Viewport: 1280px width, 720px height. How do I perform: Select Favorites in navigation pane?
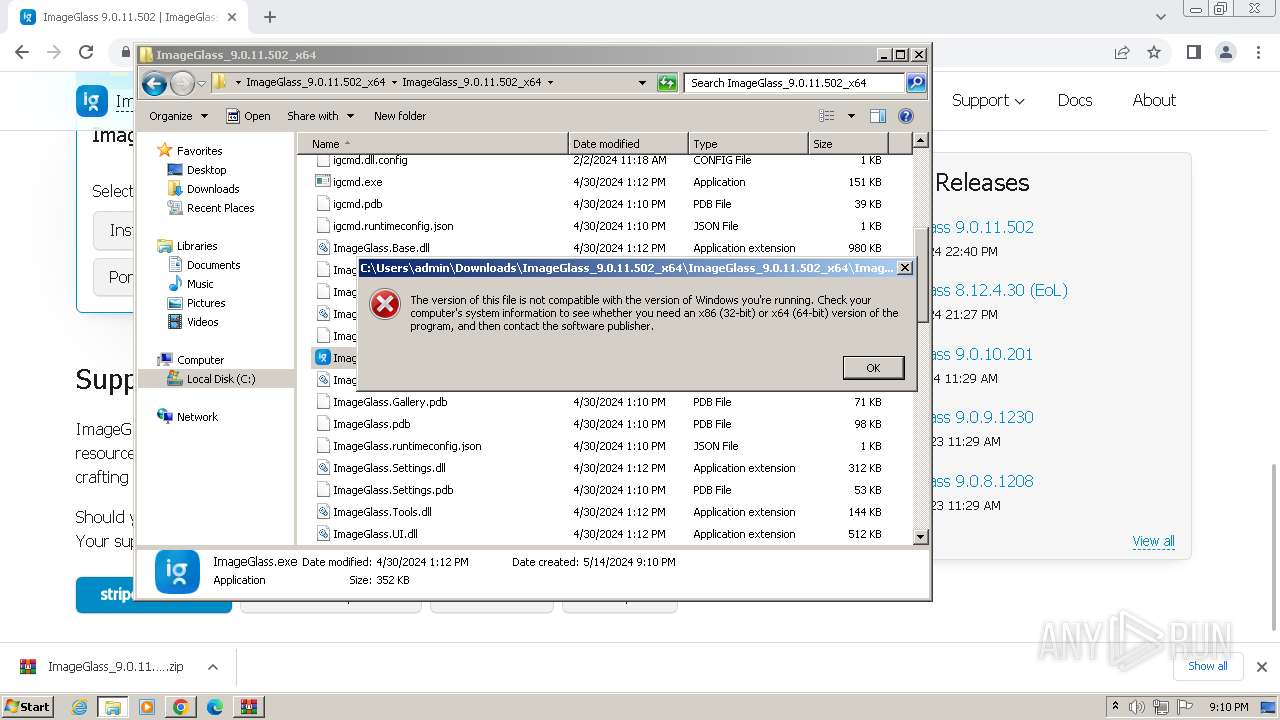199,151
